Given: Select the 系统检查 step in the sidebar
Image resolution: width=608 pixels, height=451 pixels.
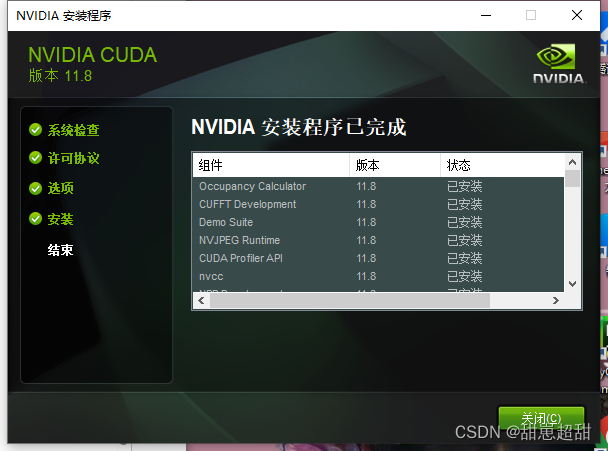Looking at the screenshot, I should 73,130.
